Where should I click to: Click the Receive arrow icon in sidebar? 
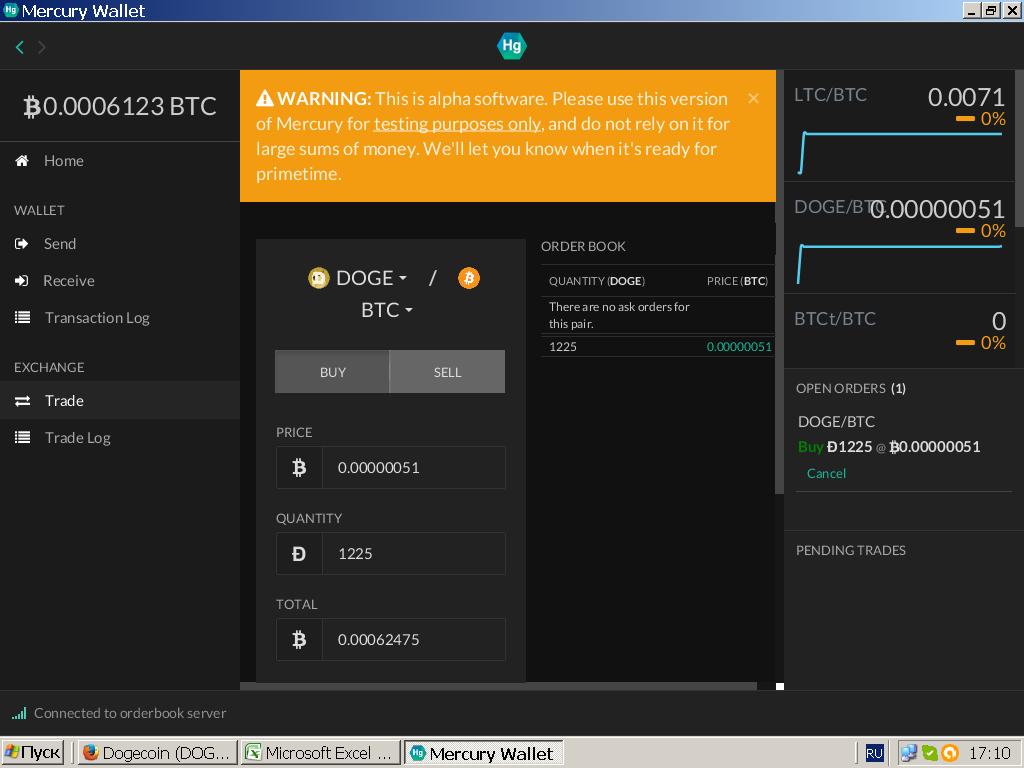[22, 281]
